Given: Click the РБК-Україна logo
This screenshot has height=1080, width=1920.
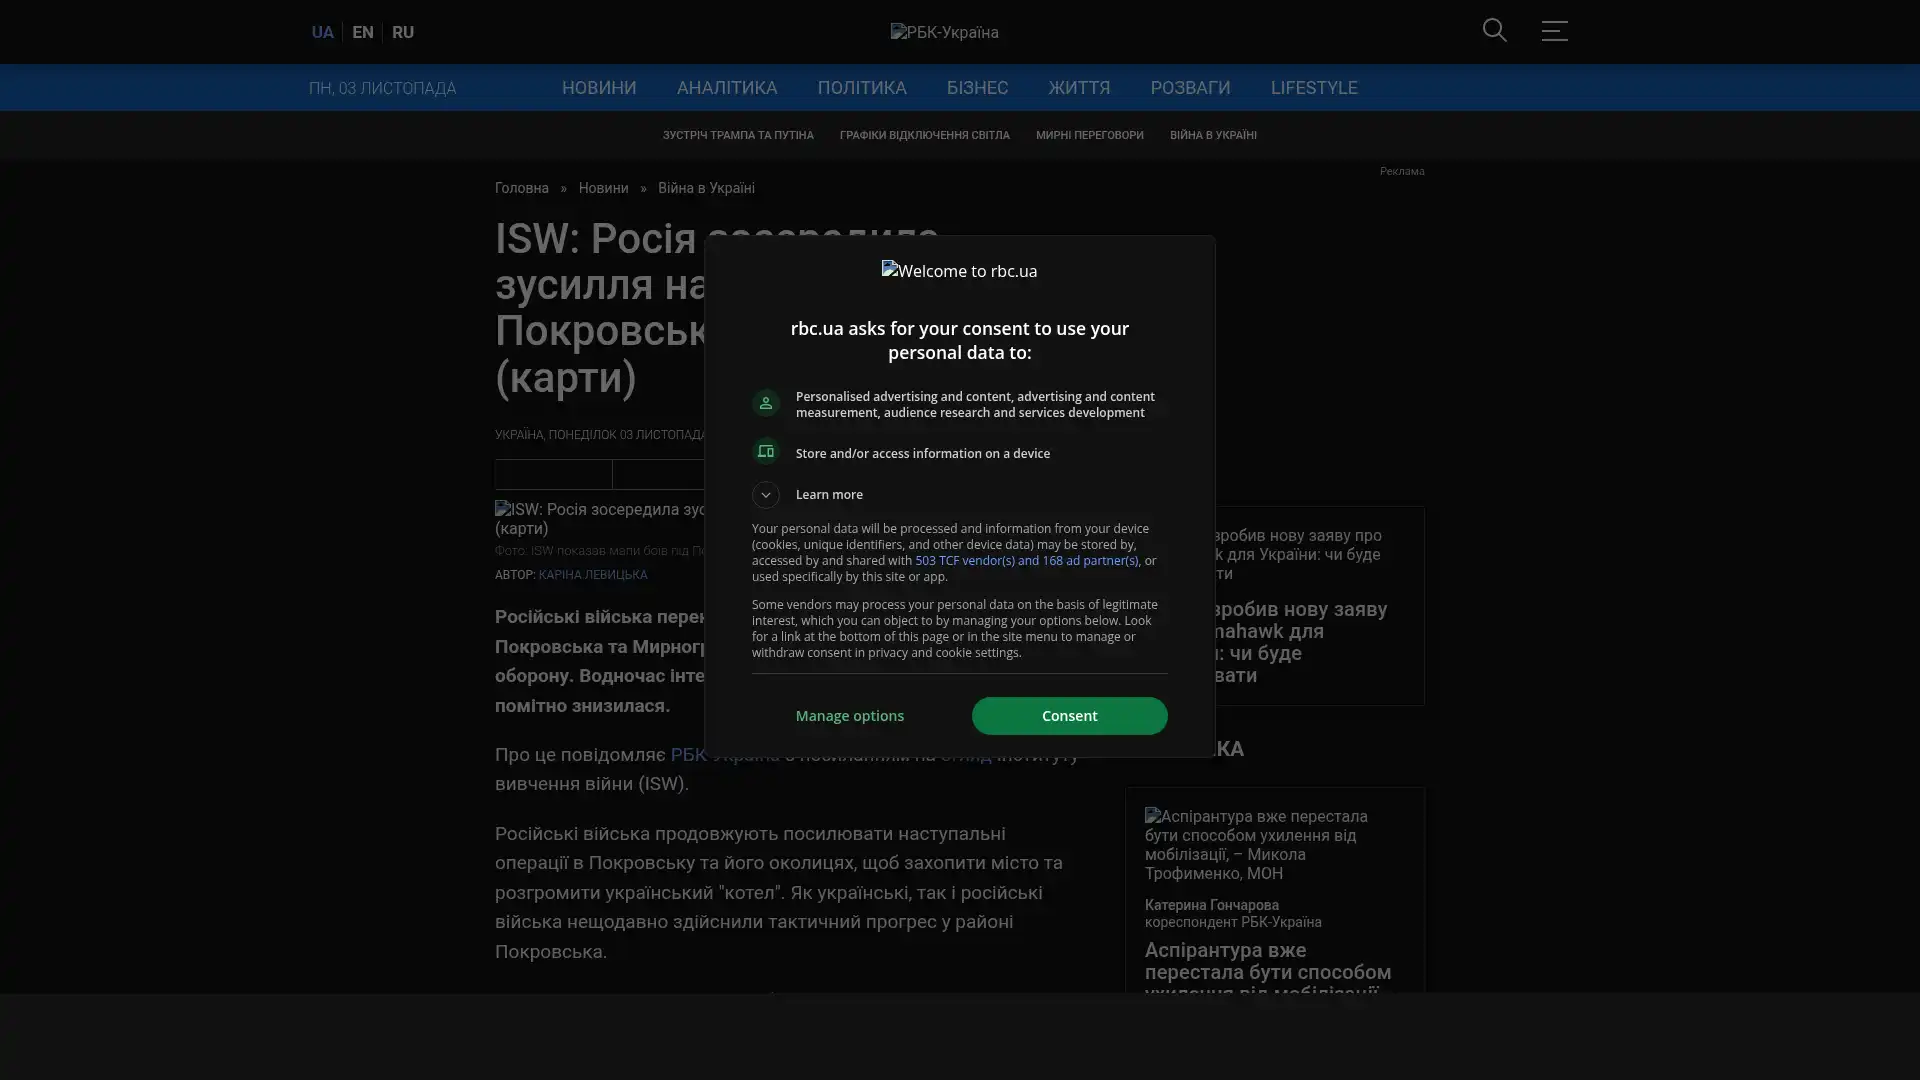Looking at the screenshot, I should [x=944, y=32].
